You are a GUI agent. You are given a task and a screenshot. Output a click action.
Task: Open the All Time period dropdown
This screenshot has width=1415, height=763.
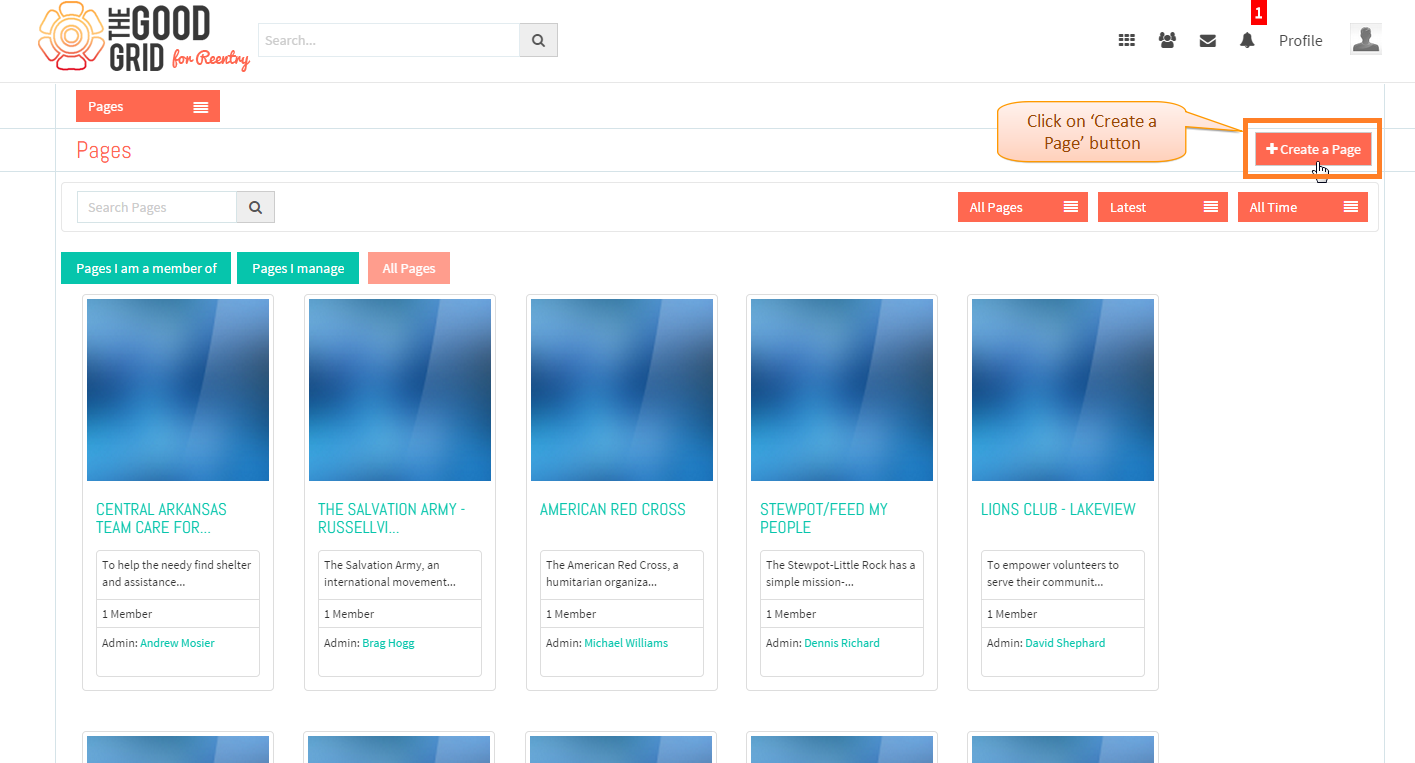(x=1303, y=207)
